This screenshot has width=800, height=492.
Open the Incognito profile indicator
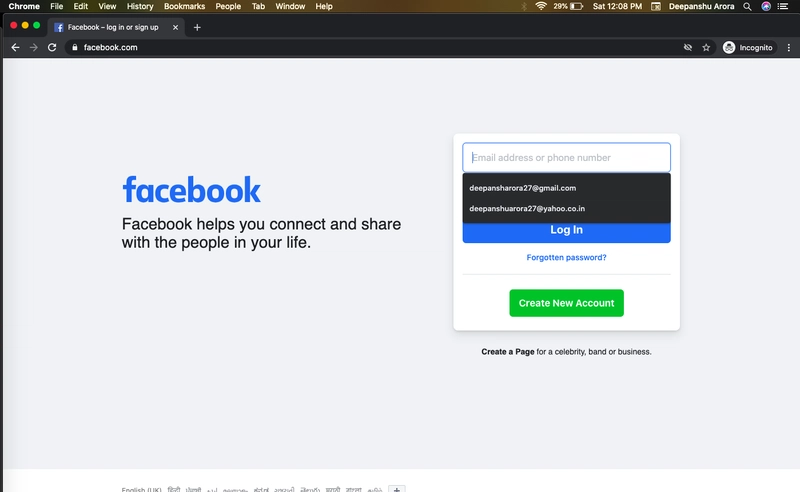(x=748, y=47)
